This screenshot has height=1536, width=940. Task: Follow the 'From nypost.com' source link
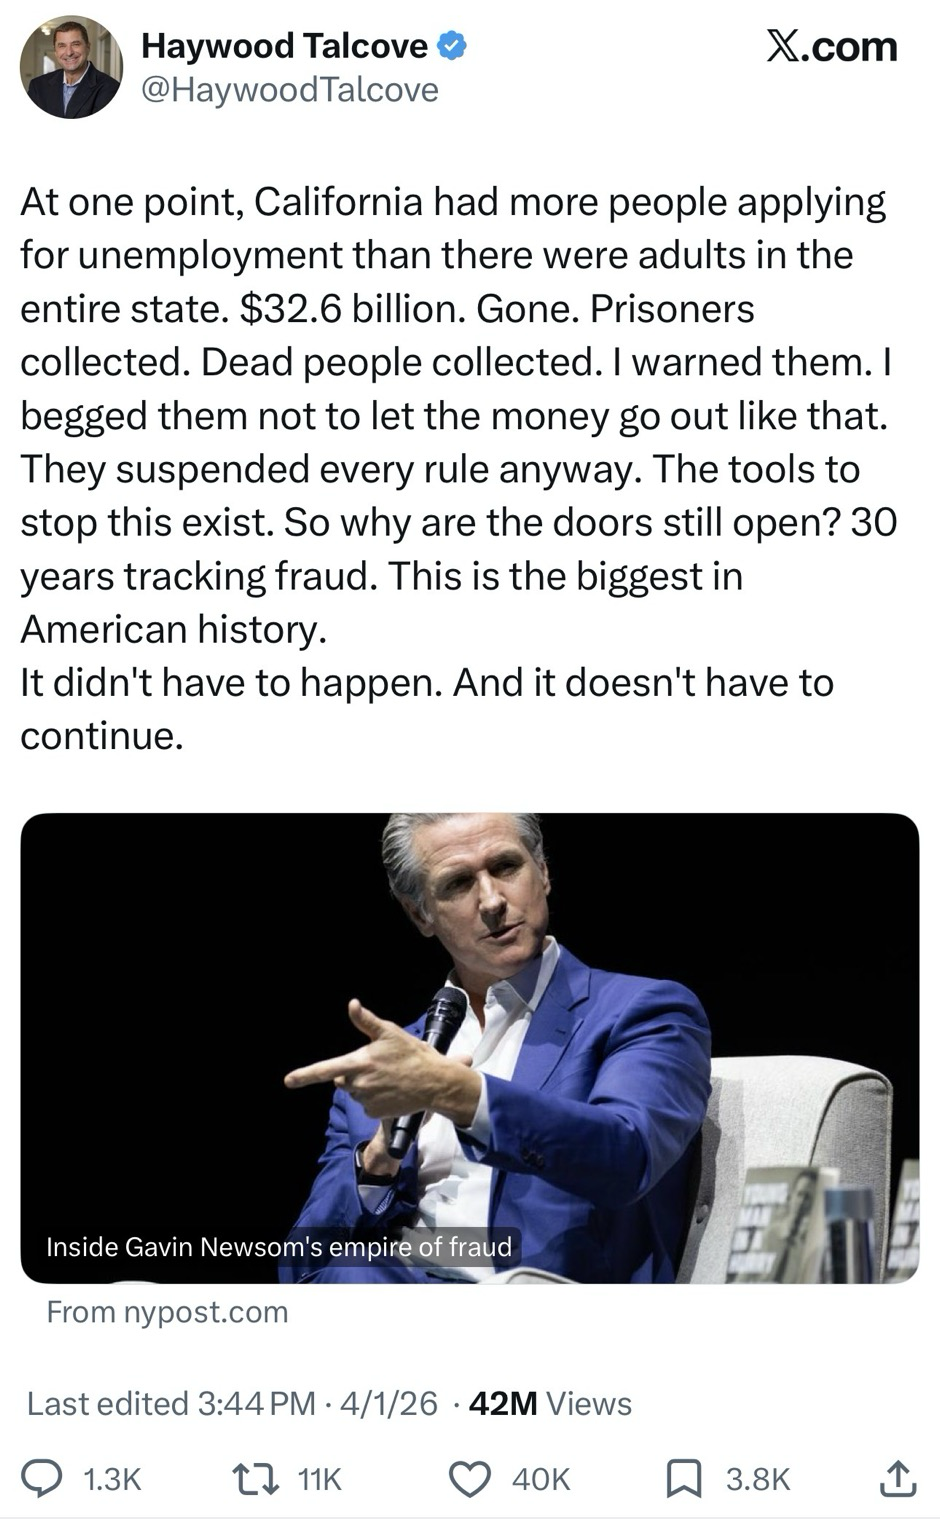pyautogui.click(x=167, y=1312)
